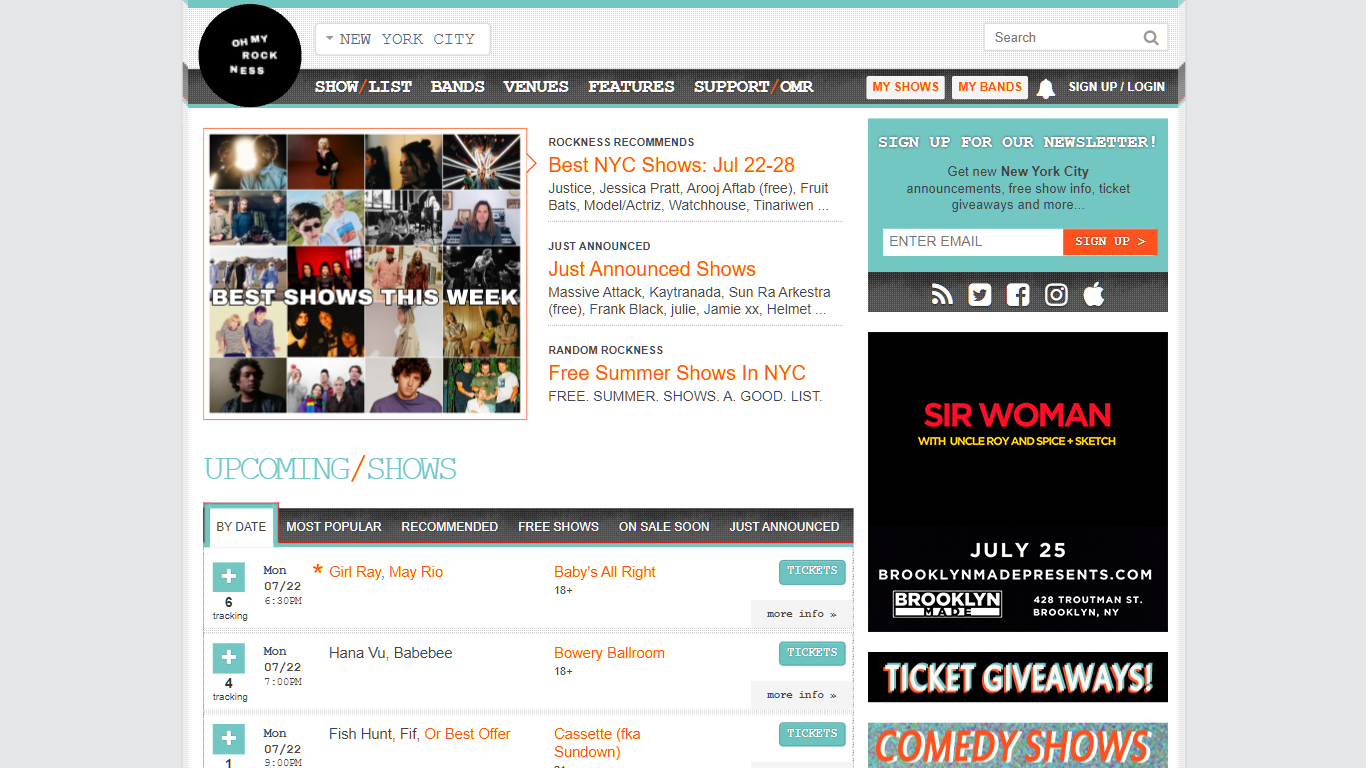Click the Twitter icon

click(979, 294)
